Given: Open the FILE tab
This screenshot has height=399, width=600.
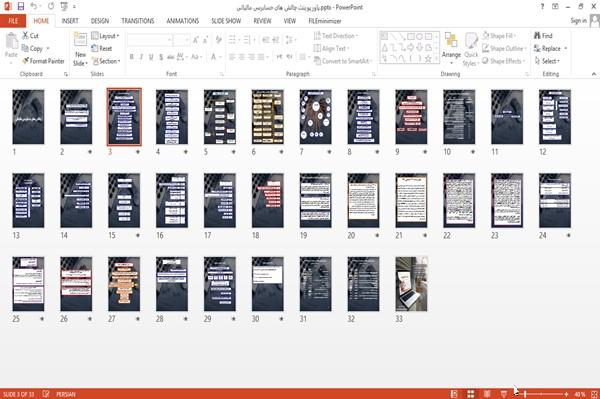Looking at the screenshot, I should [x=13, y=21].
